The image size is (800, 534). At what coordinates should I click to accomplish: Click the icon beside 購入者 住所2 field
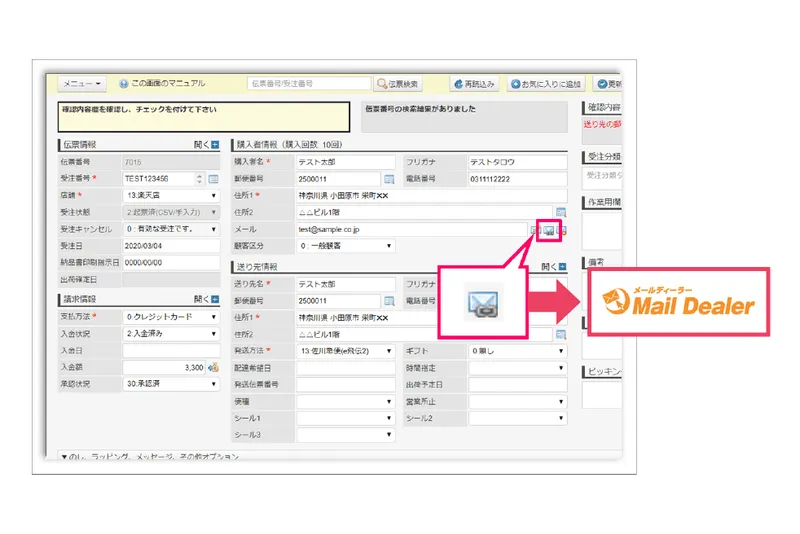[561, 212]
